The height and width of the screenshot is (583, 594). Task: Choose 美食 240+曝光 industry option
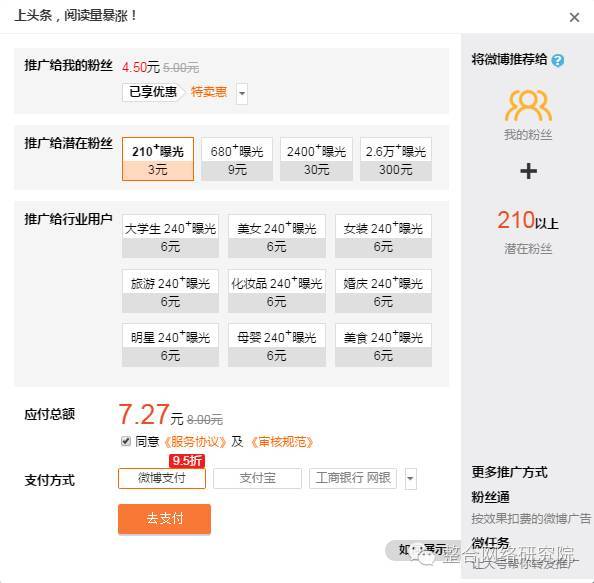(383, 345)
